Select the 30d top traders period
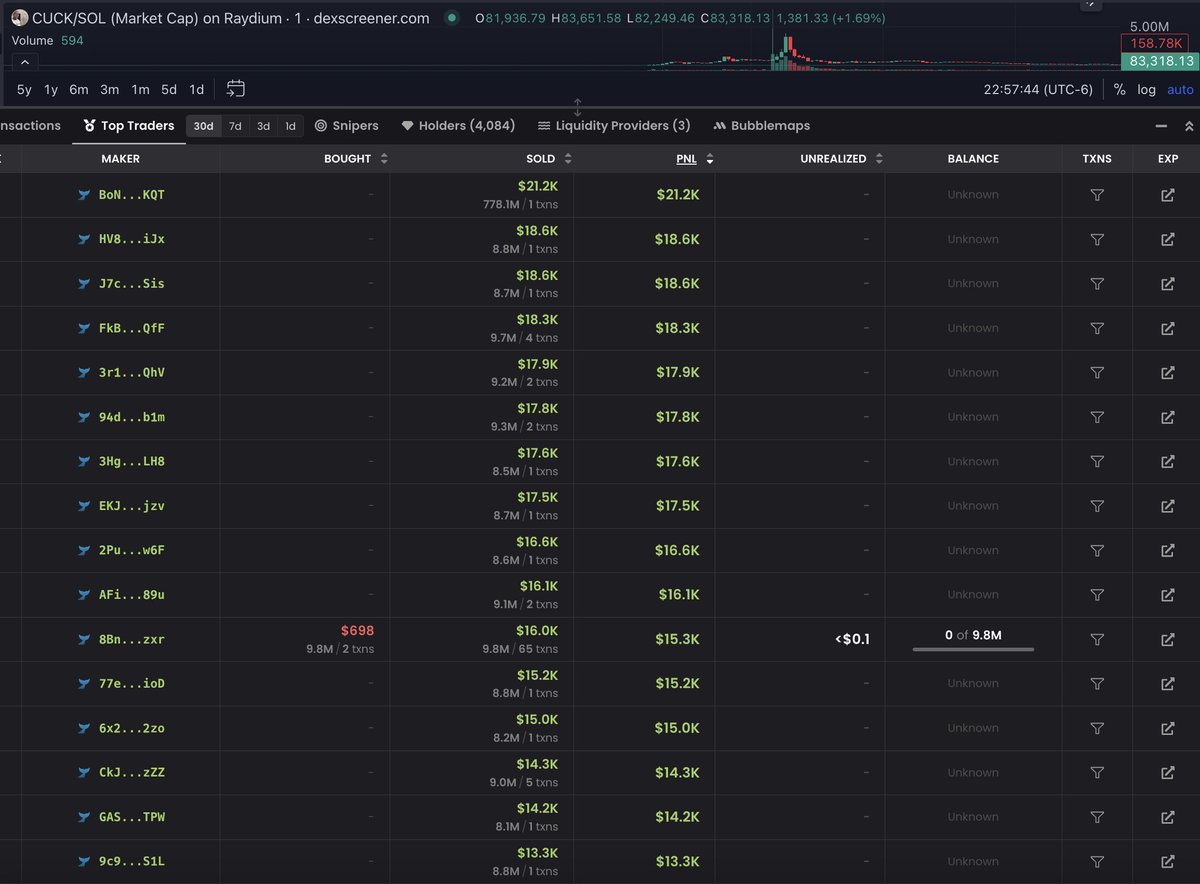The width and height of the screenshot is (1200, 884). pyautogui.click(x=204, y=126)
